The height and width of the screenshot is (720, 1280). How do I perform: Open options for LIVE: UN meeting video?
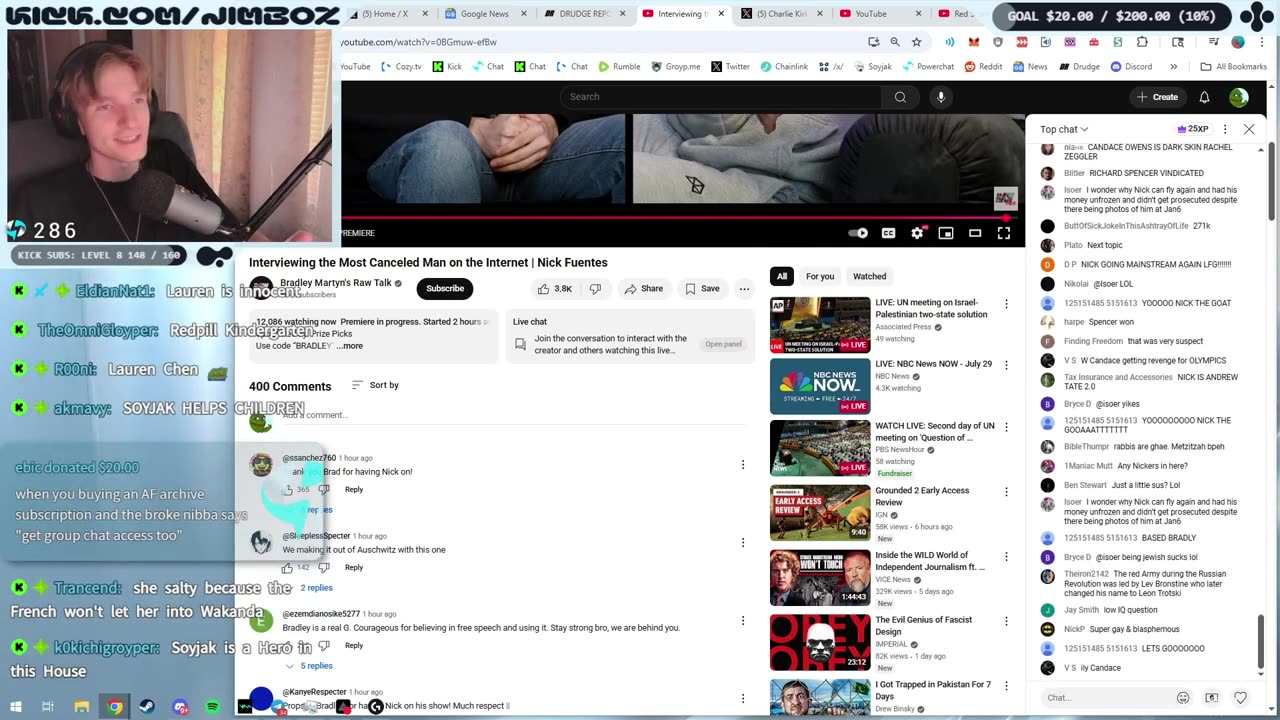1006,304
